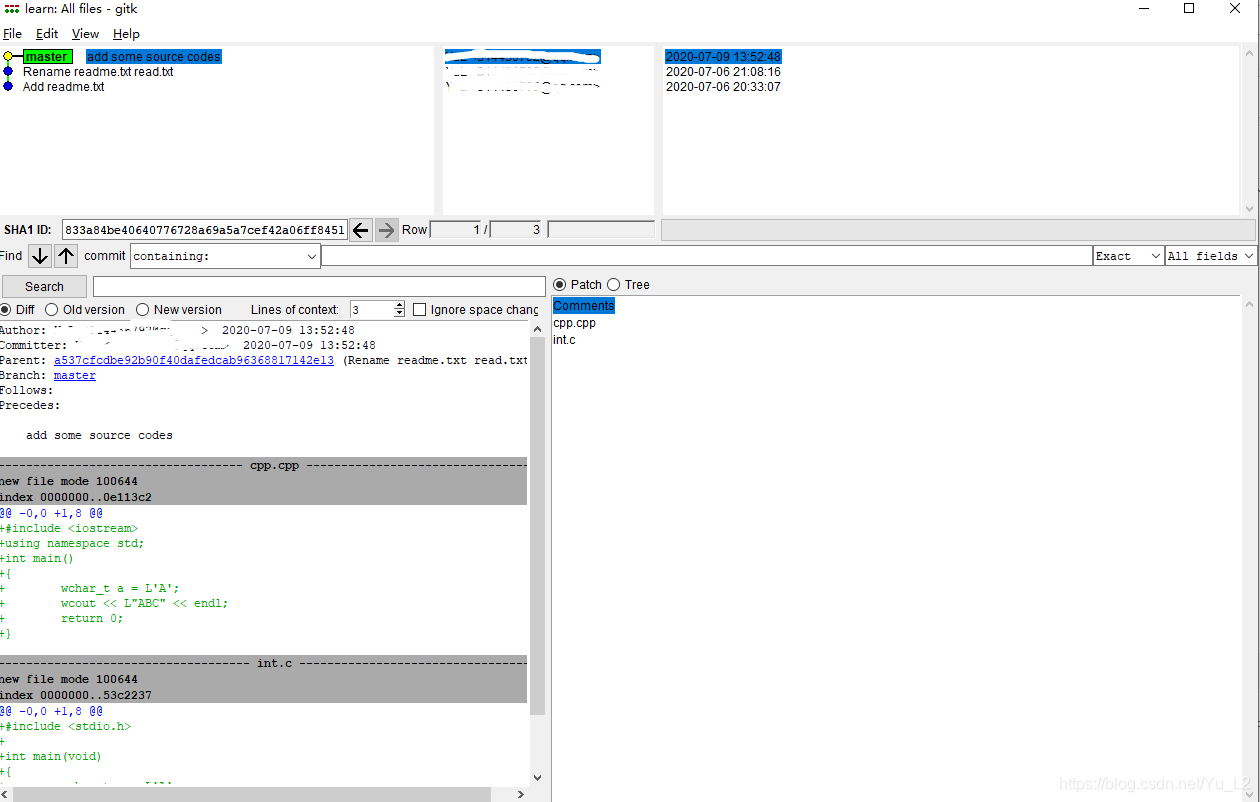Click the '#include <iostream>' diff line
The width and height of the screenshot is (1260, 802).
pos(69,528)
